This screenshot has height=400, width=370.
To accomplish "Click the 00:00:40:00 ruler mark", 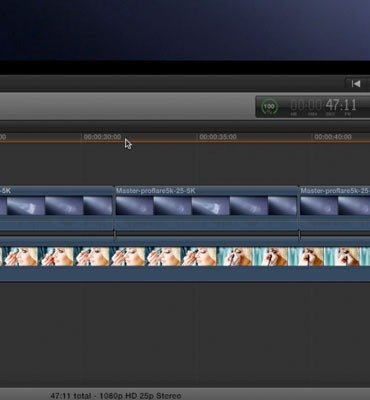I will 333,137.
